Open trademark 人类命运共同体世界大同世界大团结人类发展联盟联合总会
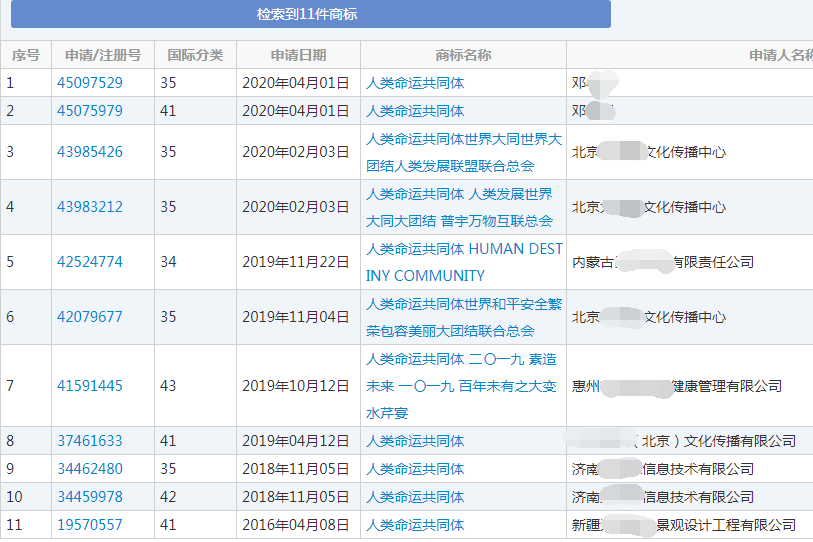This screenshot has width=813, height=542. point(464,152)
